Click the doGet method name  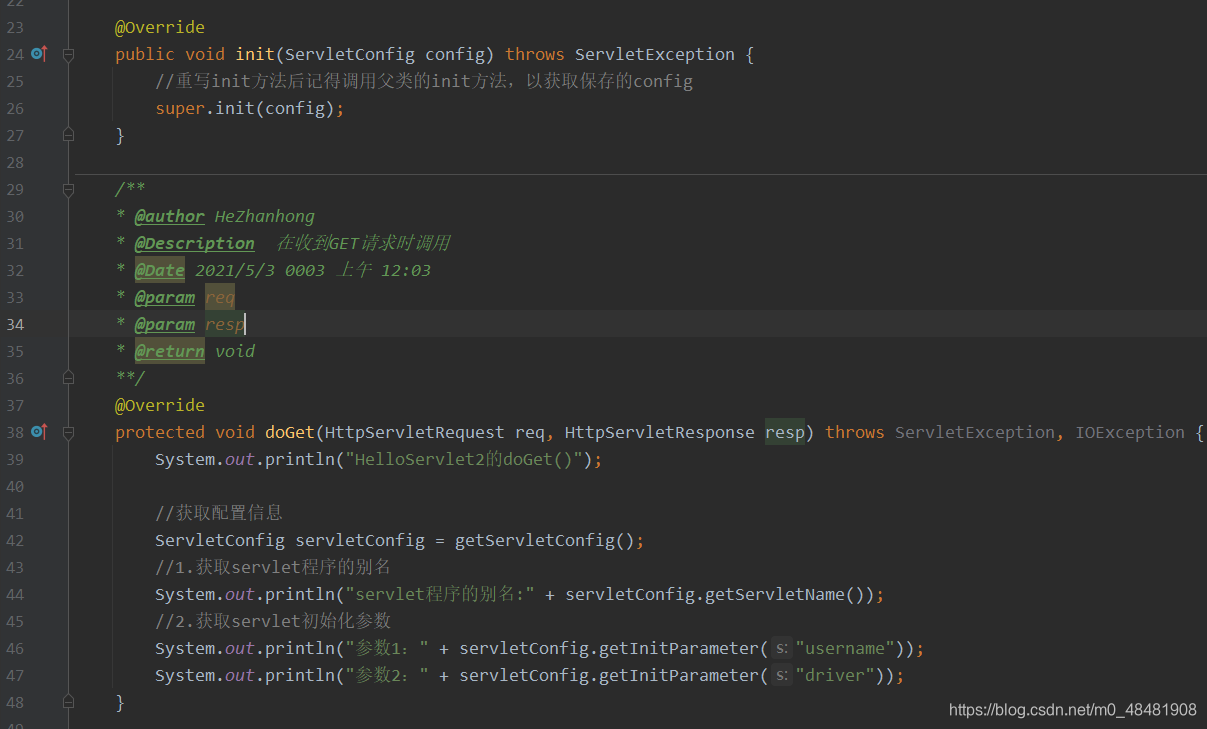point(290,432)
